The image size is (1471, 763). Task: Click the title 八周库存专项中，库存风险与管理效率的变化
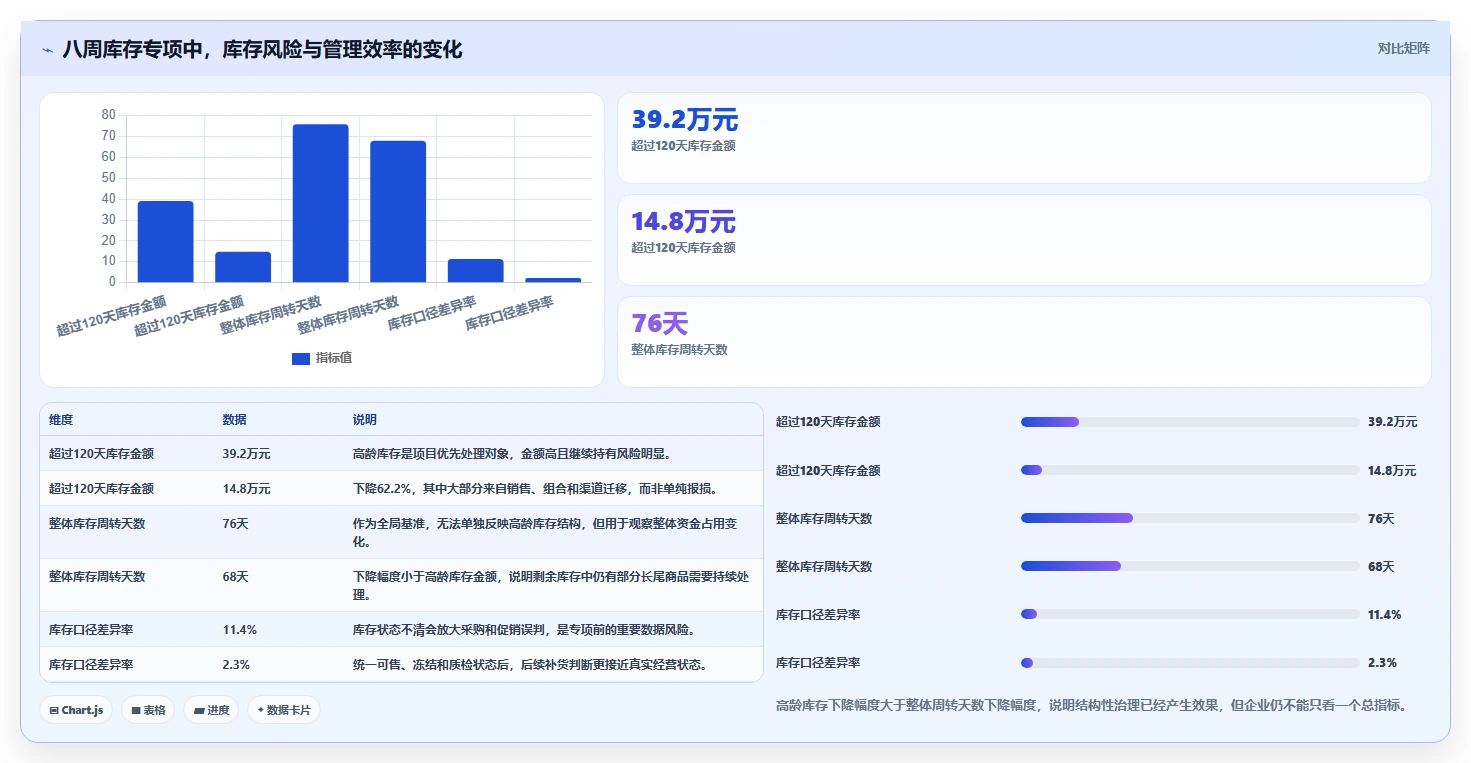(262, 50)
